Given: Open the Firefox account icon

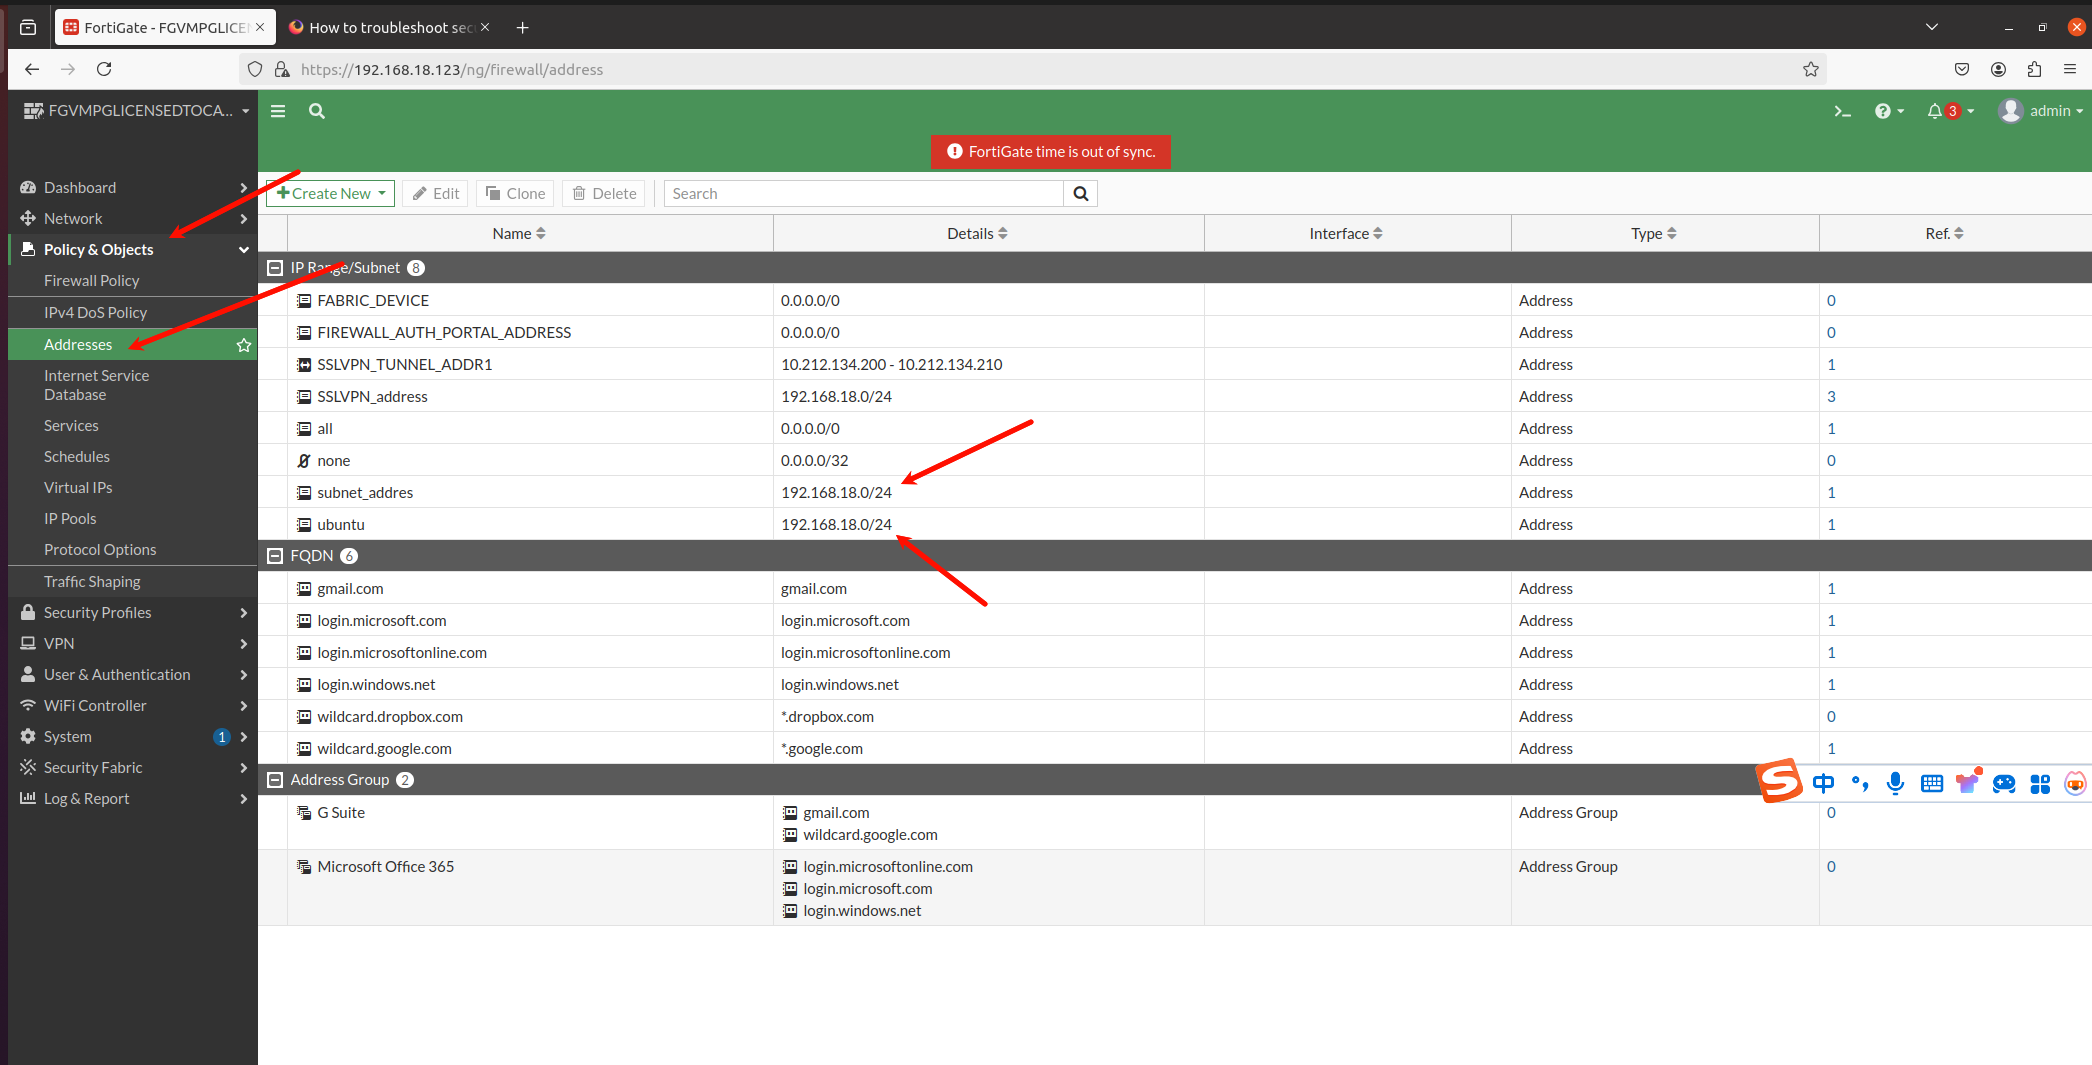Looking at the screenshot, I should (1998, 69).
